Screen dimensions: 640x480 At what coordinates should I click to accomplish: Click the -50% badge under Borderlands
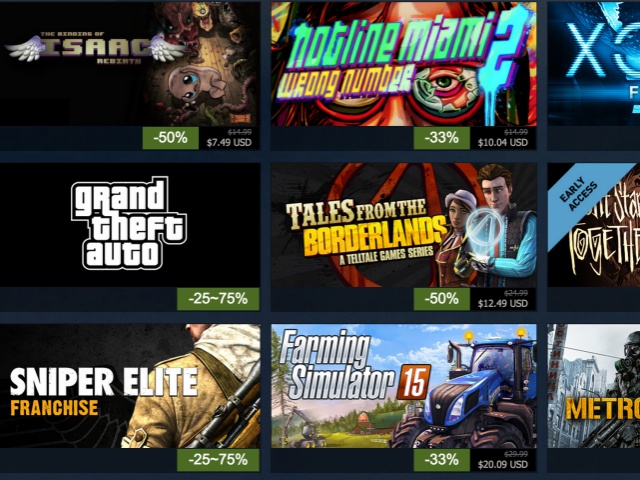(x=442, y=299)
